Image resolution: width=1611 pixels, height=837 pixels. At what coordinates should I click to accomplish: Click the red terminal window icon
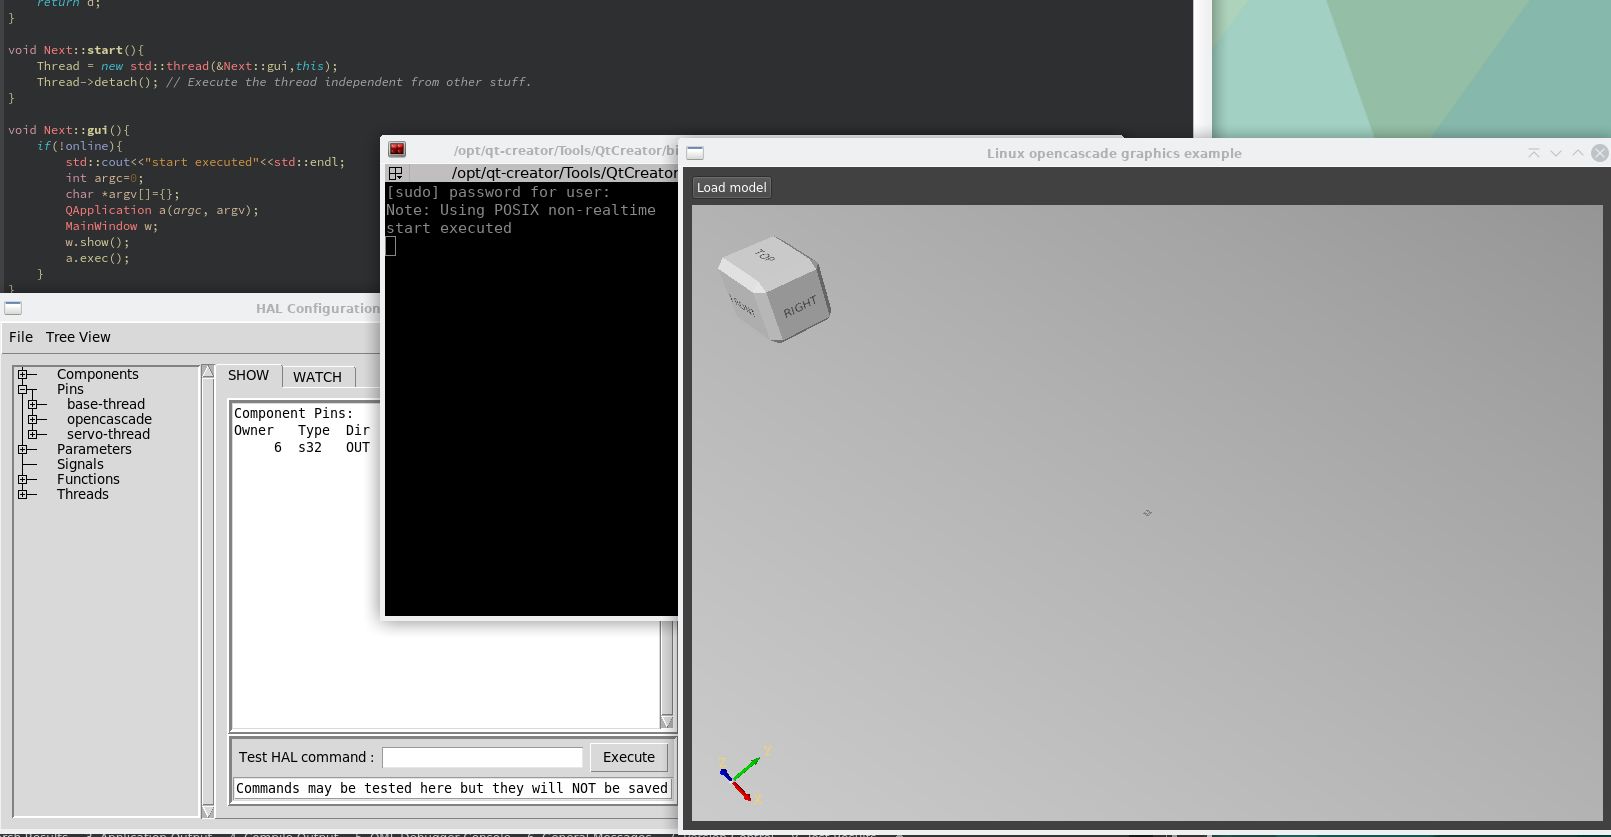pyautogui.click(x=397, y=150)
